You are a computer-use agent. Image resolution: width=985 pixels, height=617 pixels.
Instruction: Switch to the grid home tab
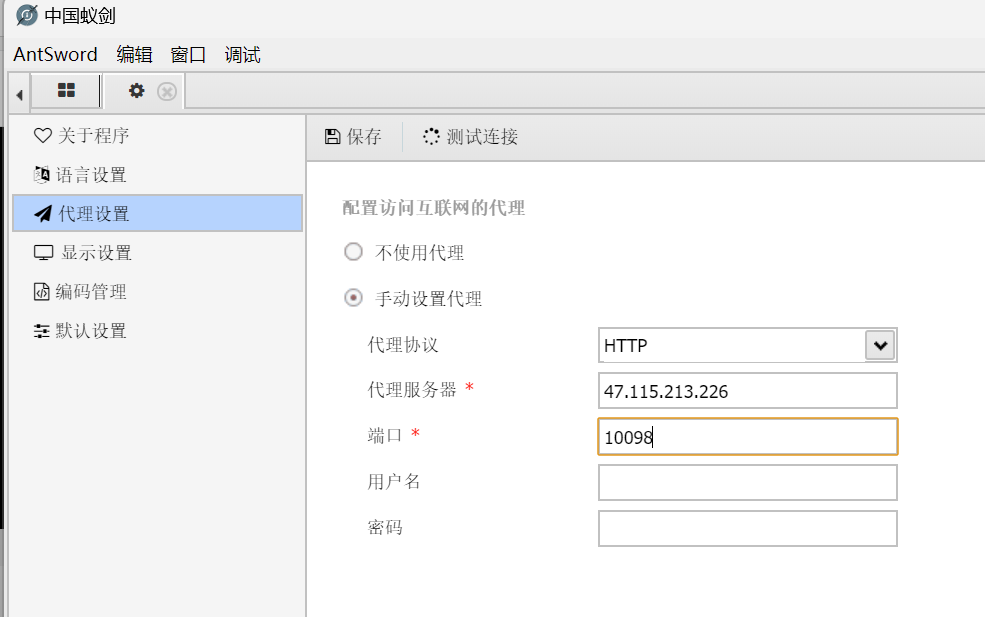[x=66, y=90]
